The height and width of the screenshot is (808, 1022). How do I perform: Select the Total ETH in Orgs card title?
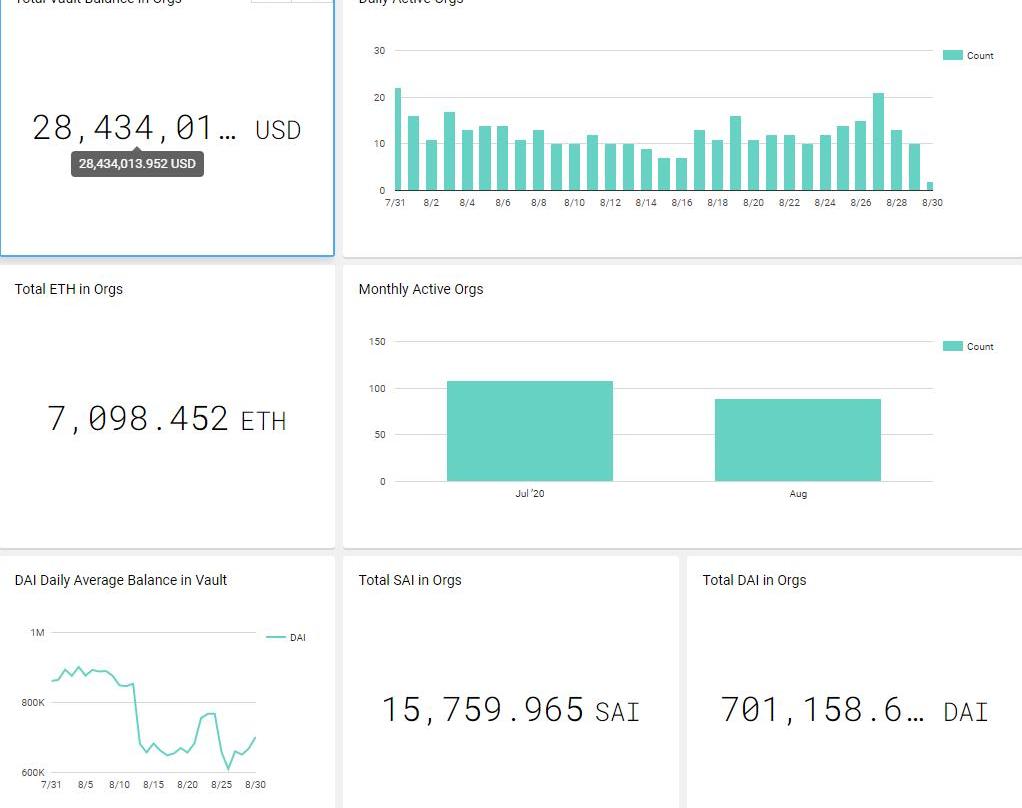tap(69, 289)
